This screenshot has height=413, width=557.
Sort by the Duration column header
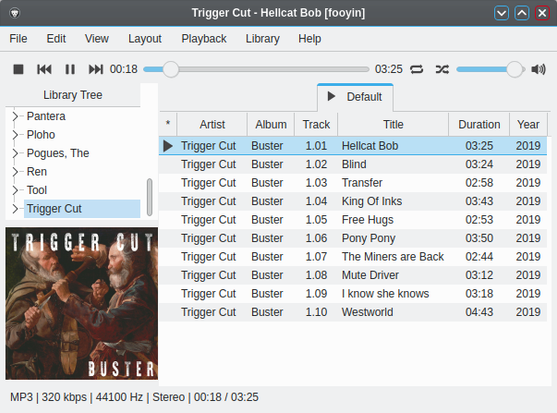[x=479, y=124]
